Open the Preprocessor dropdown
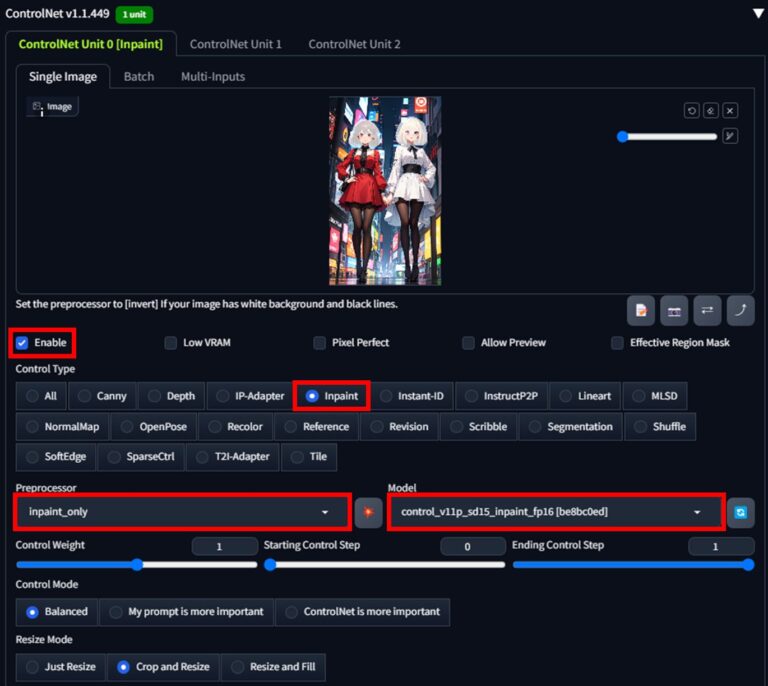The width and height of the screenshot is (768, 686). click(x=180, y=512)
